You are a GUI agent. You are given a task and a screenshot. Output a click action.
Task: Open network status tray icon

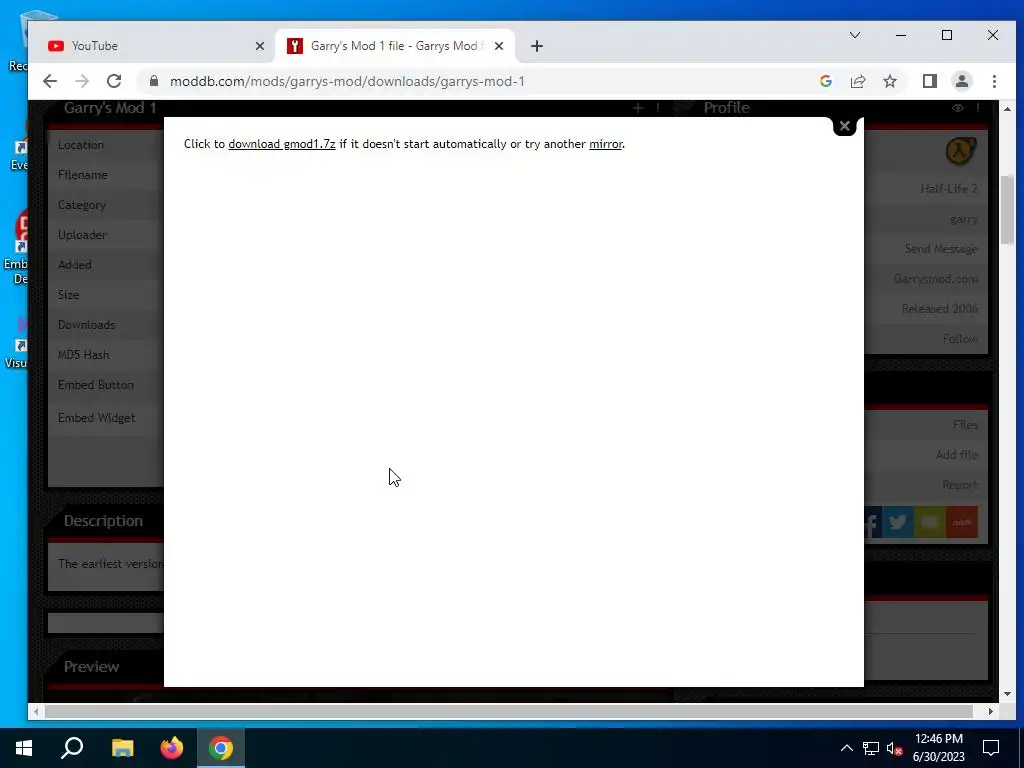coord(871,748)
